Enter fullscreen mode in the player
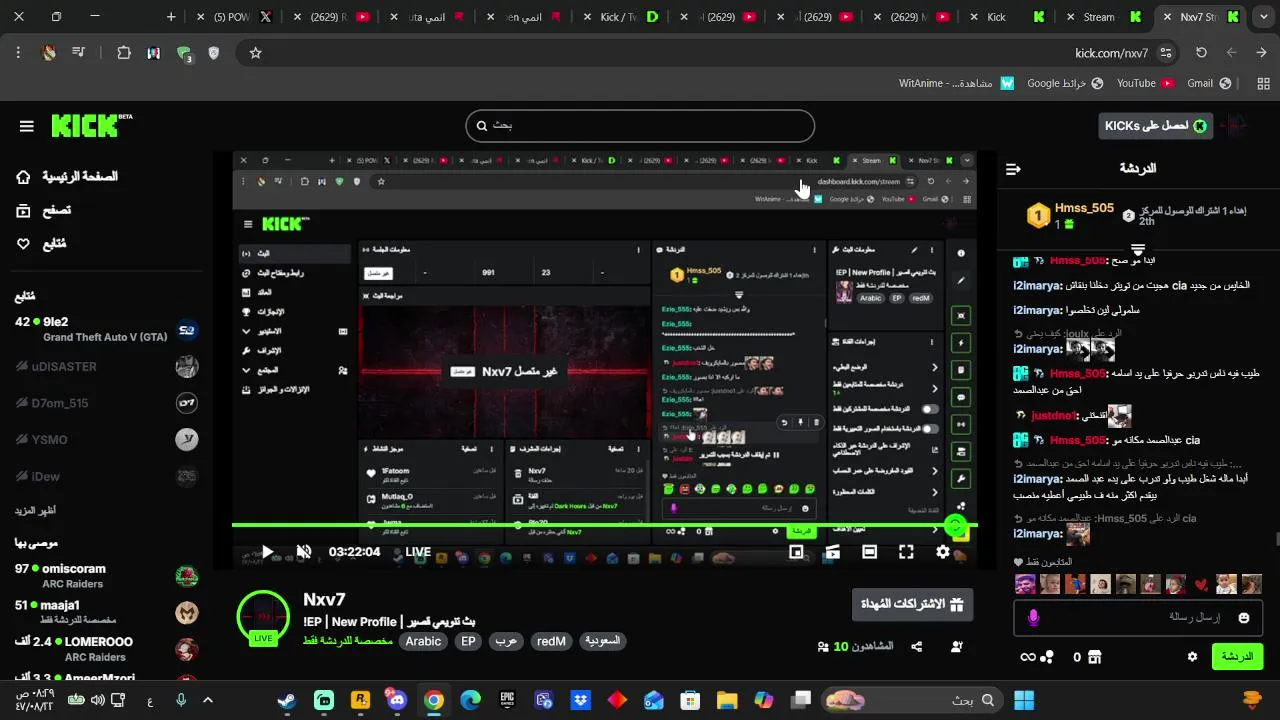Viewport: 1280px width, 720px height. 906,552
